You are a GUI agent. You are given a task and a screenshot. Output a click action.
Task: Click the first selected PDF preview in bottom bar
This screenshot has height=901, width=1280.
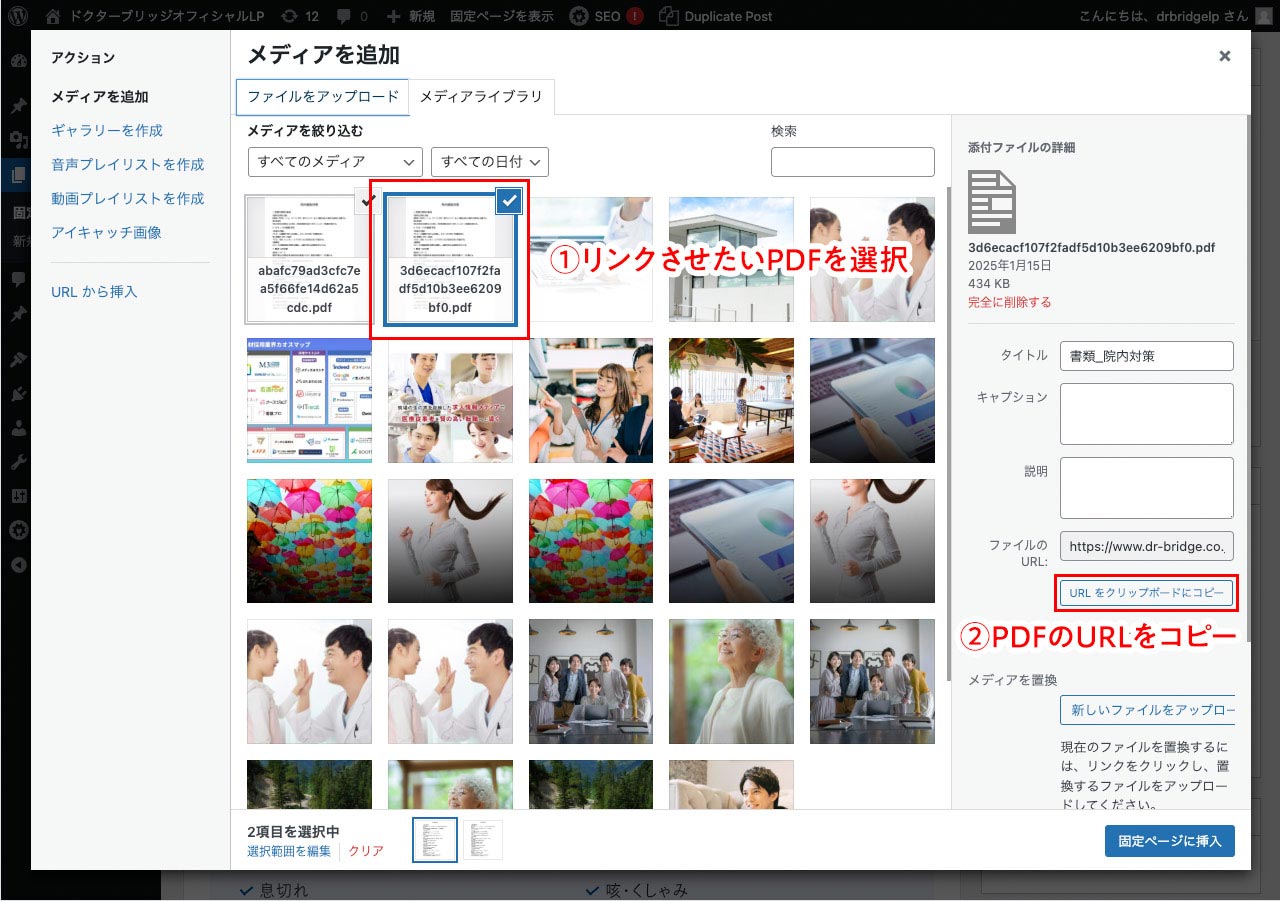(435, 840)
